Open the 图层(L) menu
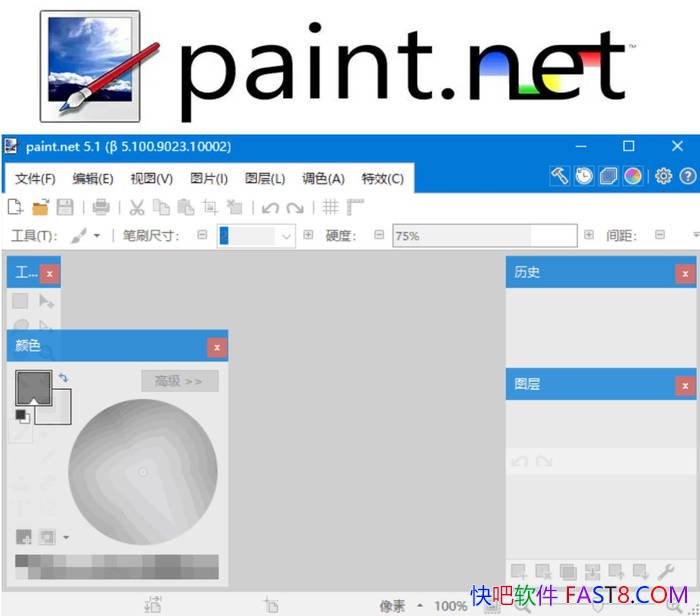The width and height of the screenshot is (700, 616). click(265, 179)
